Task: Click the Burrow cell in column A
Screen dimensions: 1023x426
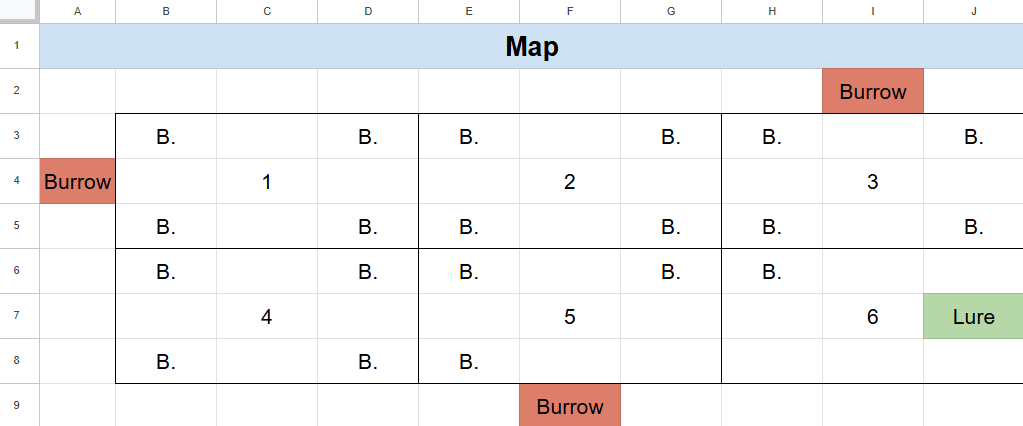Action: (x=78, y=181)
